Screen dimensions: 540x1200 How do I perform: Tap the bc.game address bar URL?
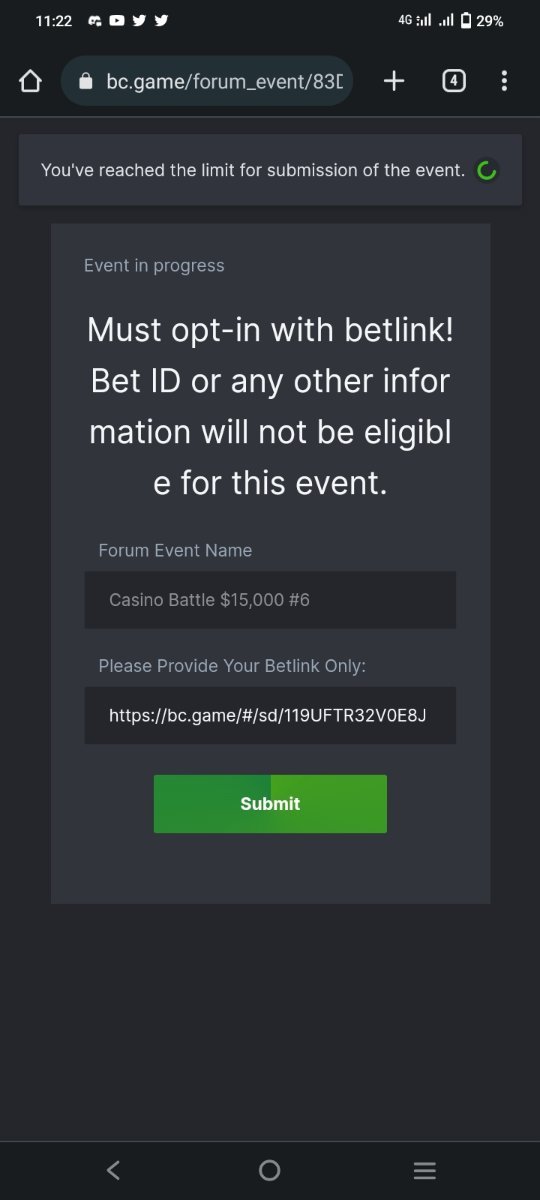click(x=224, y=81)
